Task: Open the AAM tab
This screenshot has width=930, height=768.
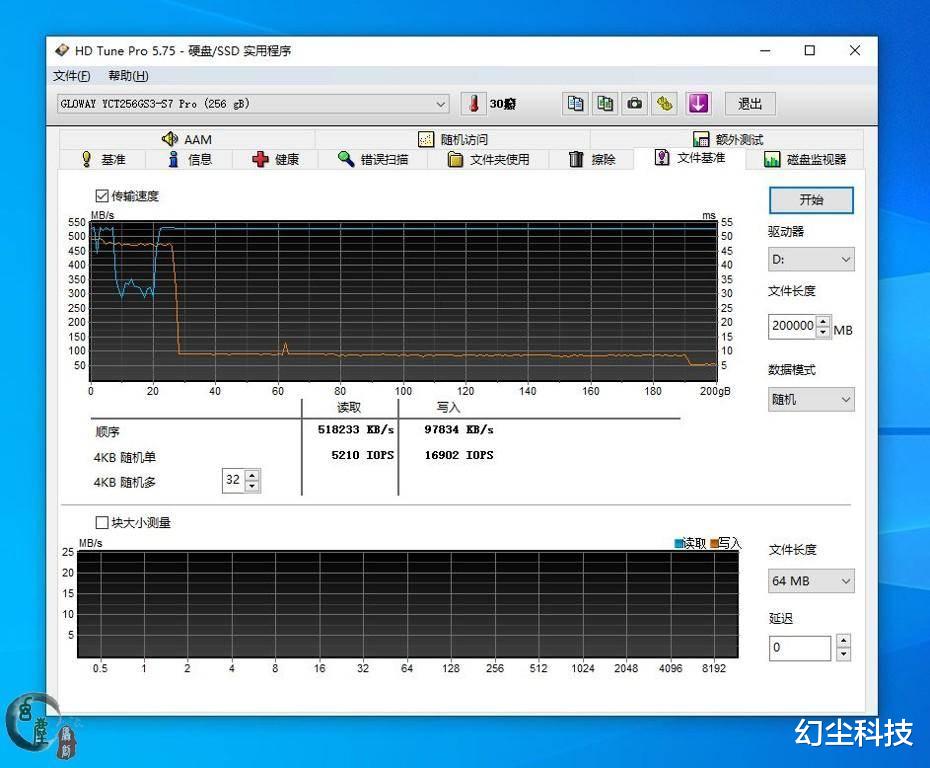Action: tap(187, 139)
